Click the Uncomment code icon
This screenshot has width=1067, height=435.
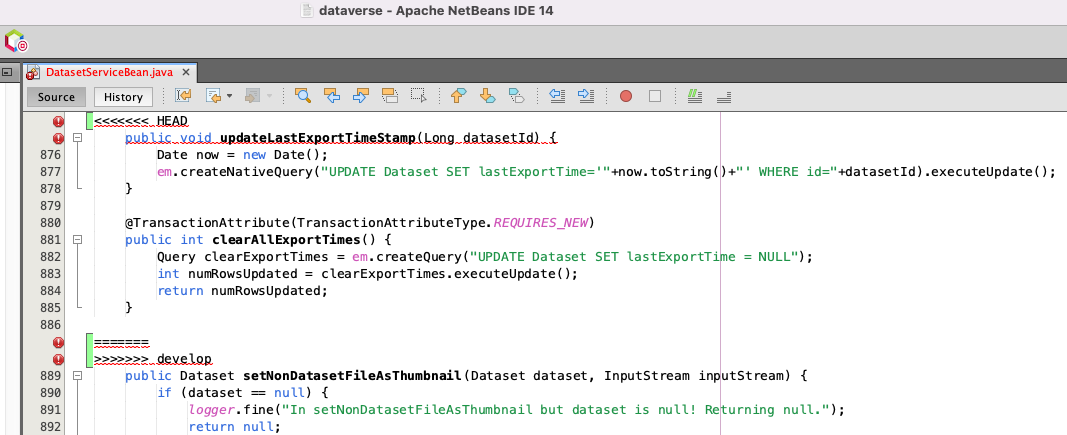724,96
